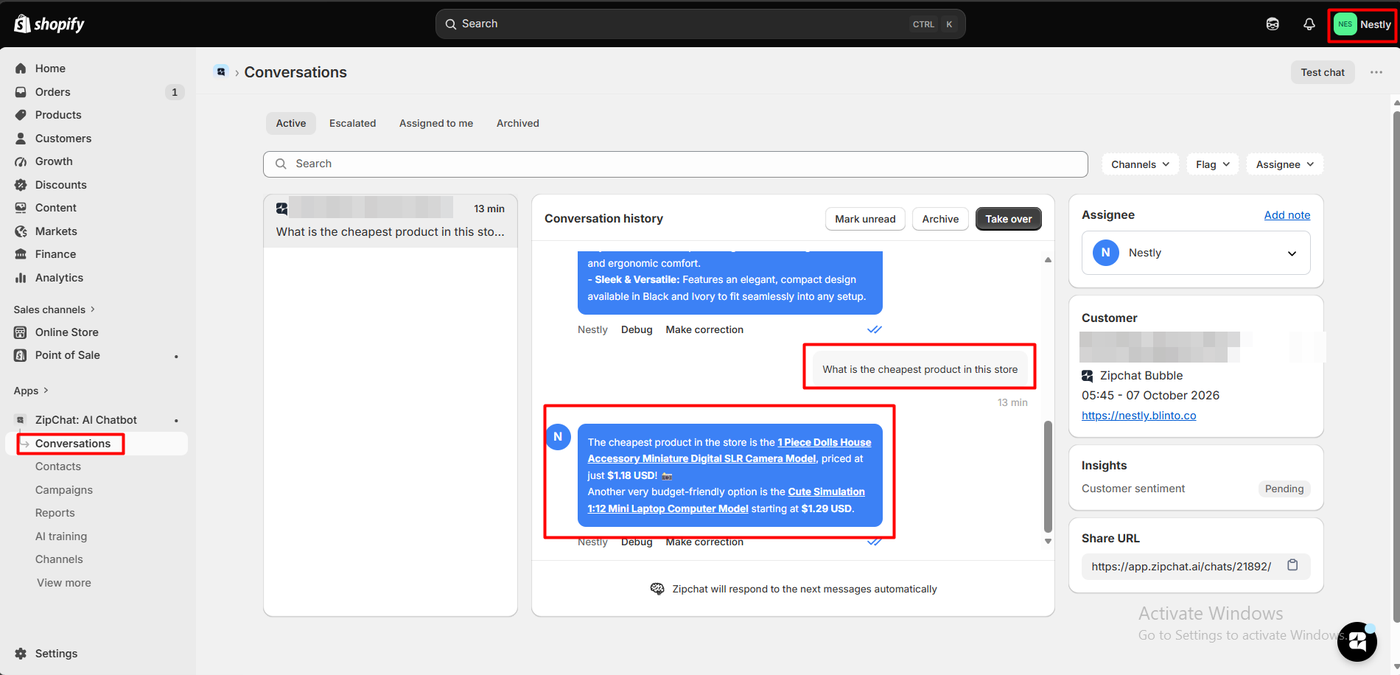Click the Shopify logo
Viewport: 1400px width, 675px height.
tap(49, 24)
